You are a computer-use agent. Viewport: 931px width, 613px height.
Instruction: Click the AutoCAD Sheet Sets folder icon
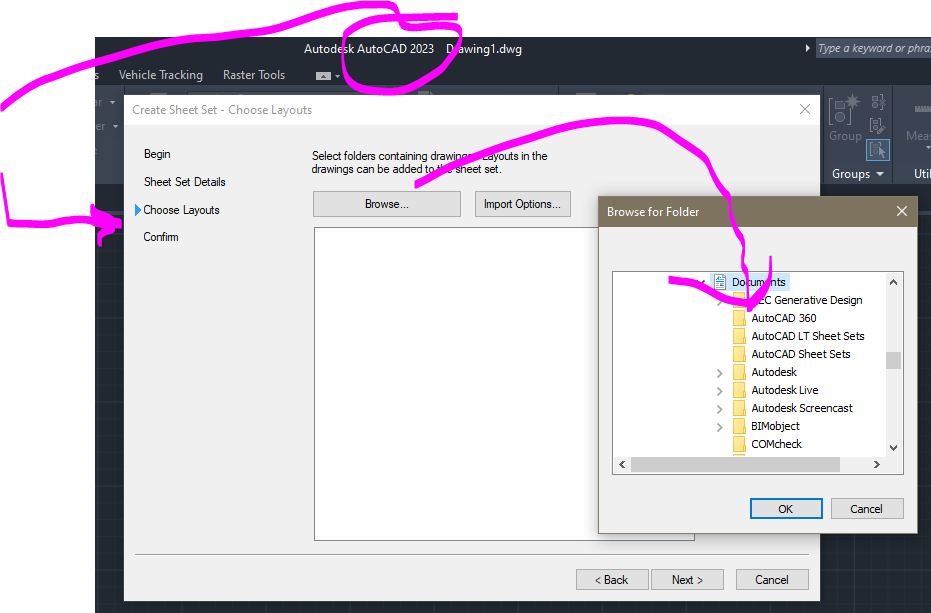click(x=739, y=354)
